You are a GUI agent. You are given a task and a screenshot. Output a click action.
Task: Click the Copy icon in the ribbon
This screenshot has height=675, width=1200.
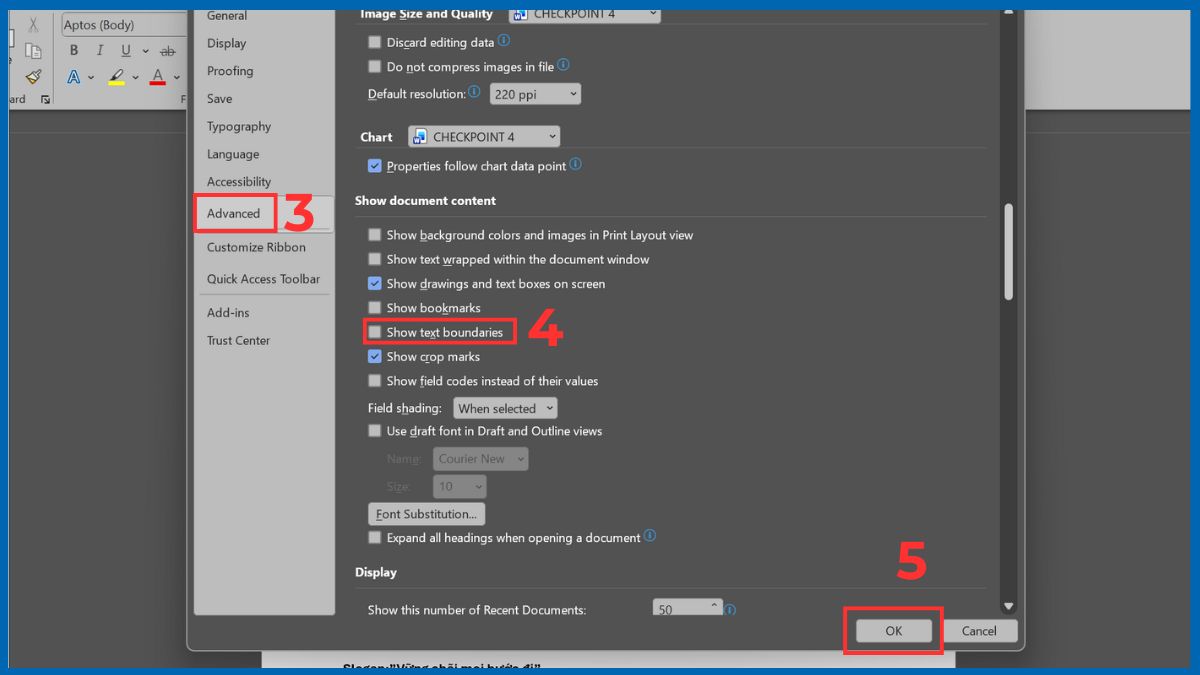(33, 51)
